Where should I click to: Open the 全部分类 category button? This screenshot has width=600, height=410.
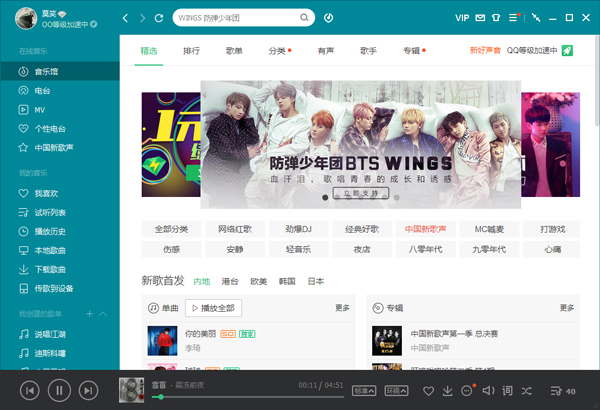coord(171,229)
